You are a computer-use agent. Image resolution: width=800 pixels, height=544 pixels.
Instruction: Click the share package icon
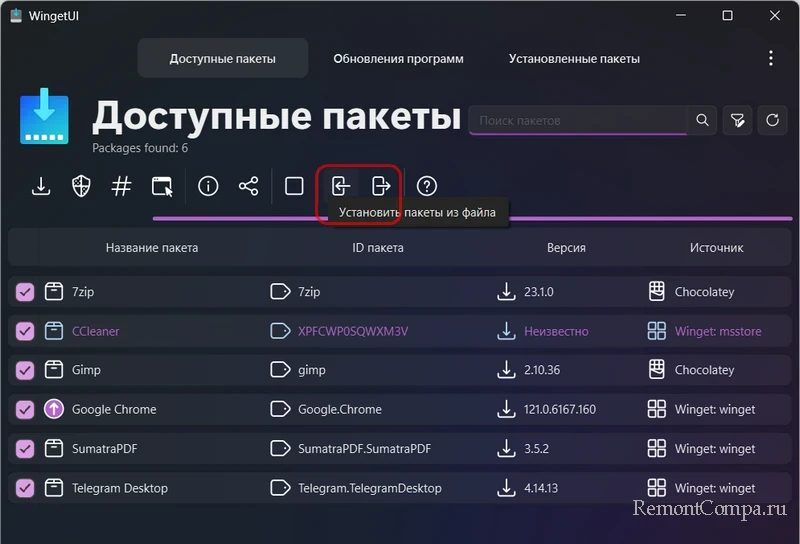tap(248, 186)
